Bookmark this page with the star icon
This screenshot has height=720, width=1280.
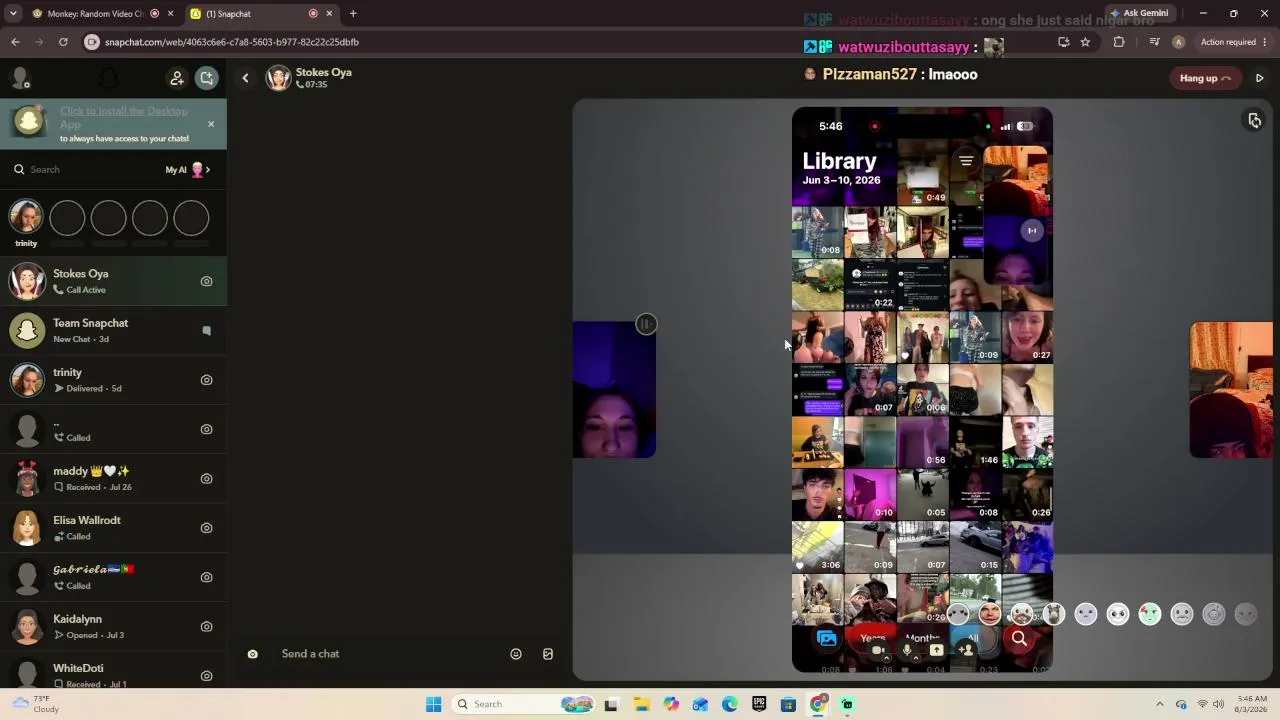[1085, 42]
